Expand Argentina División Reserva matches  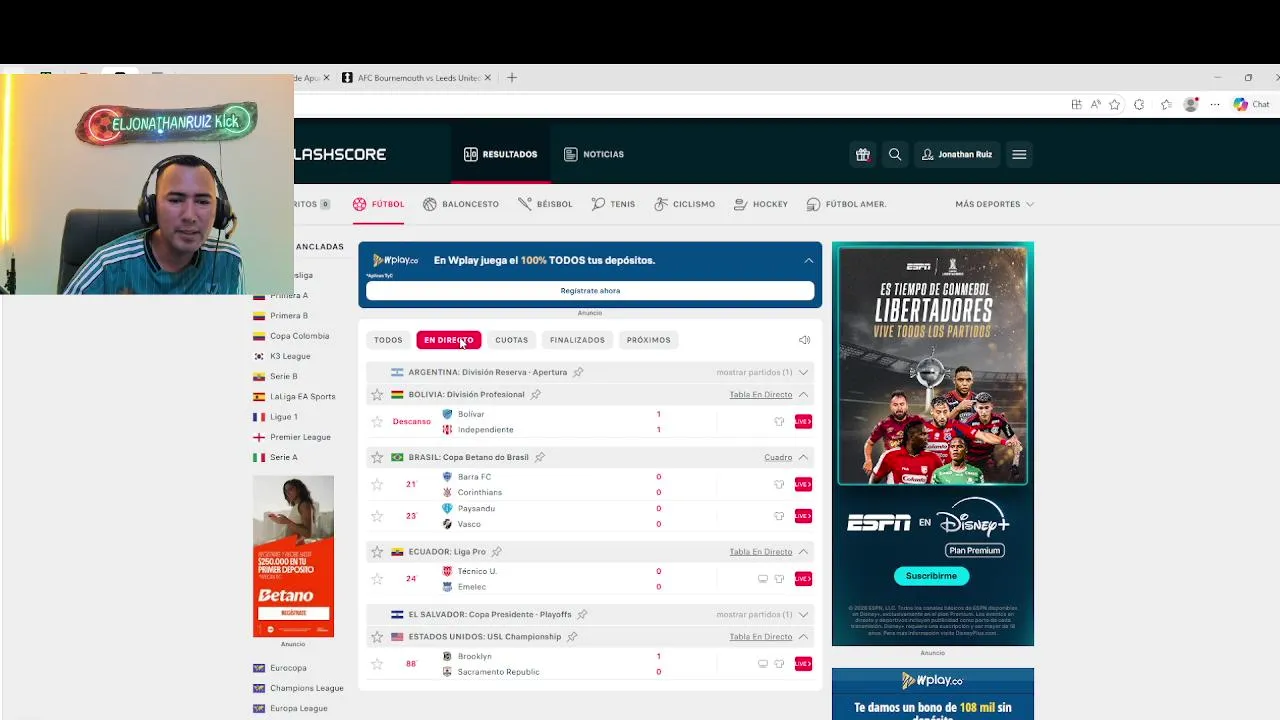(x=803, y=372)
